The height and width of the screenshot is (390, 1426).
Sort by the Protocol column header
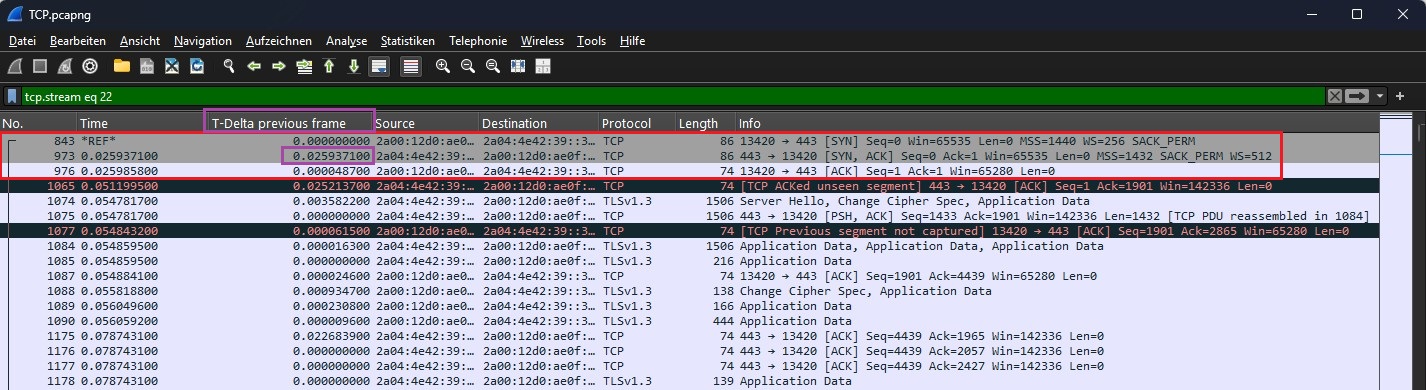[x=637, y=123]
